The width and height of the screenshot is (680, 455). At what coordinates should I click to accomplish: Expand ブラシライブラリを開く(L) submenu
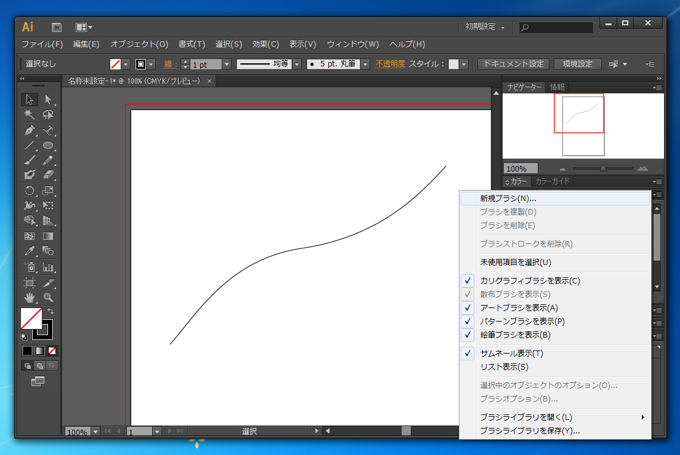[555, 417]
